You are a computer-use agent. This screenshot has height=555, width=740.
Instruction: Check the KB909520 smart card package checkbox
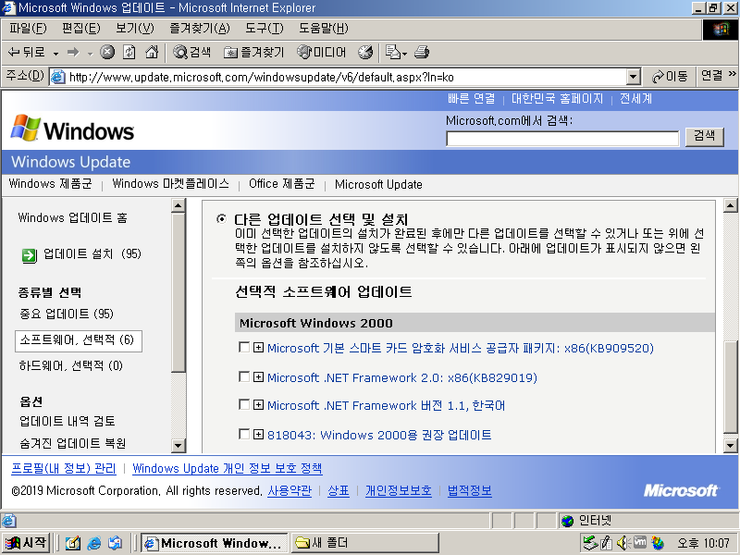pyautogui.click(x=244, y=347)
